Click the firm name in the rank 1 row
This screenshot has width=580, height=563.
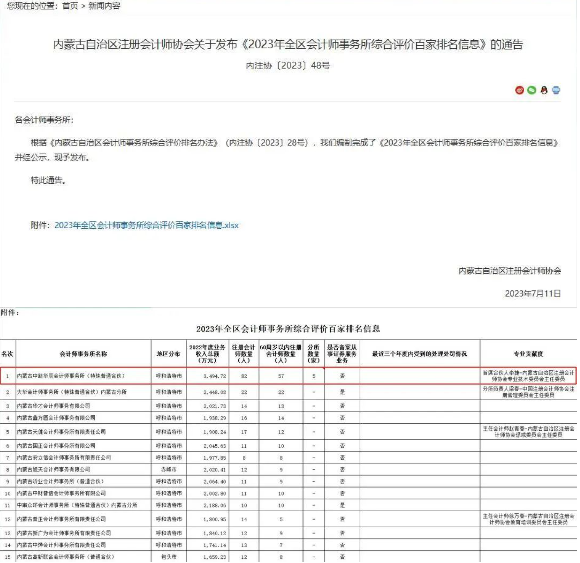(71, 376)
